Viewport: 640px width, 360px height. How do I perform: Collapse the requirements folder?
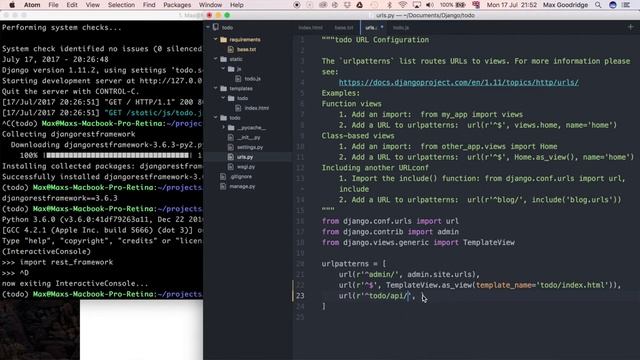pyautogui.click(x=216, y=40)
